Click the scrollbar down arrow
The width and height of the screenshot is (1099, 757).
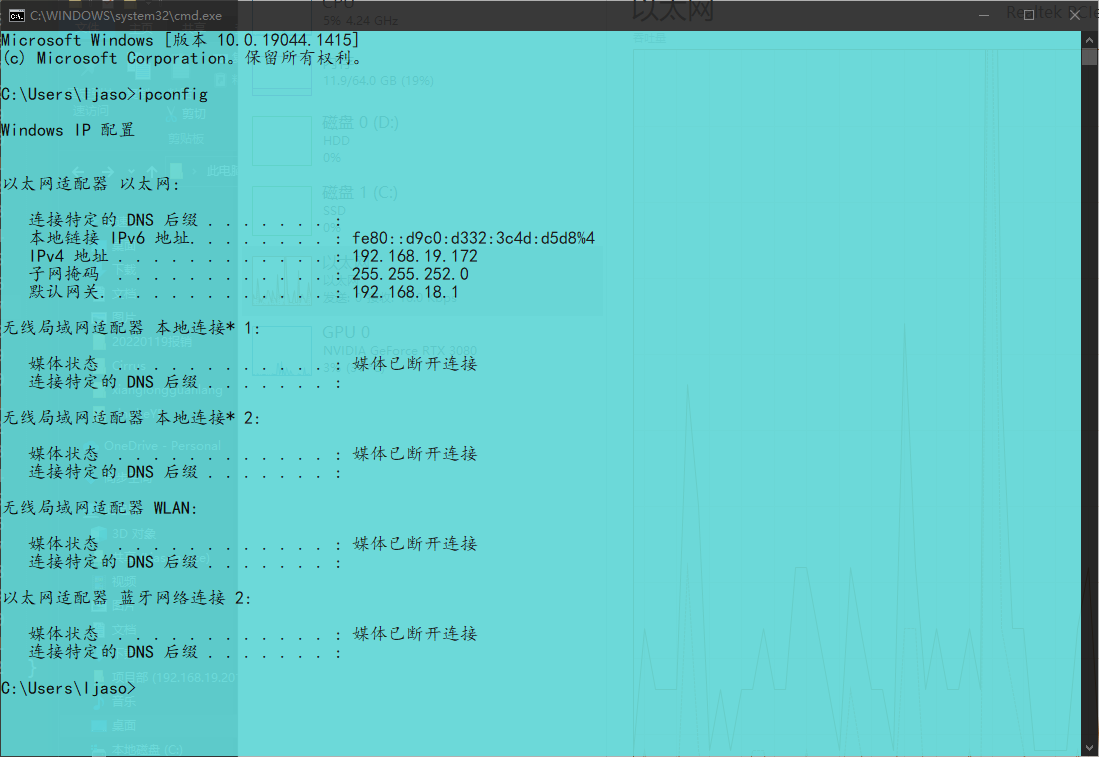pos(1090,747)
